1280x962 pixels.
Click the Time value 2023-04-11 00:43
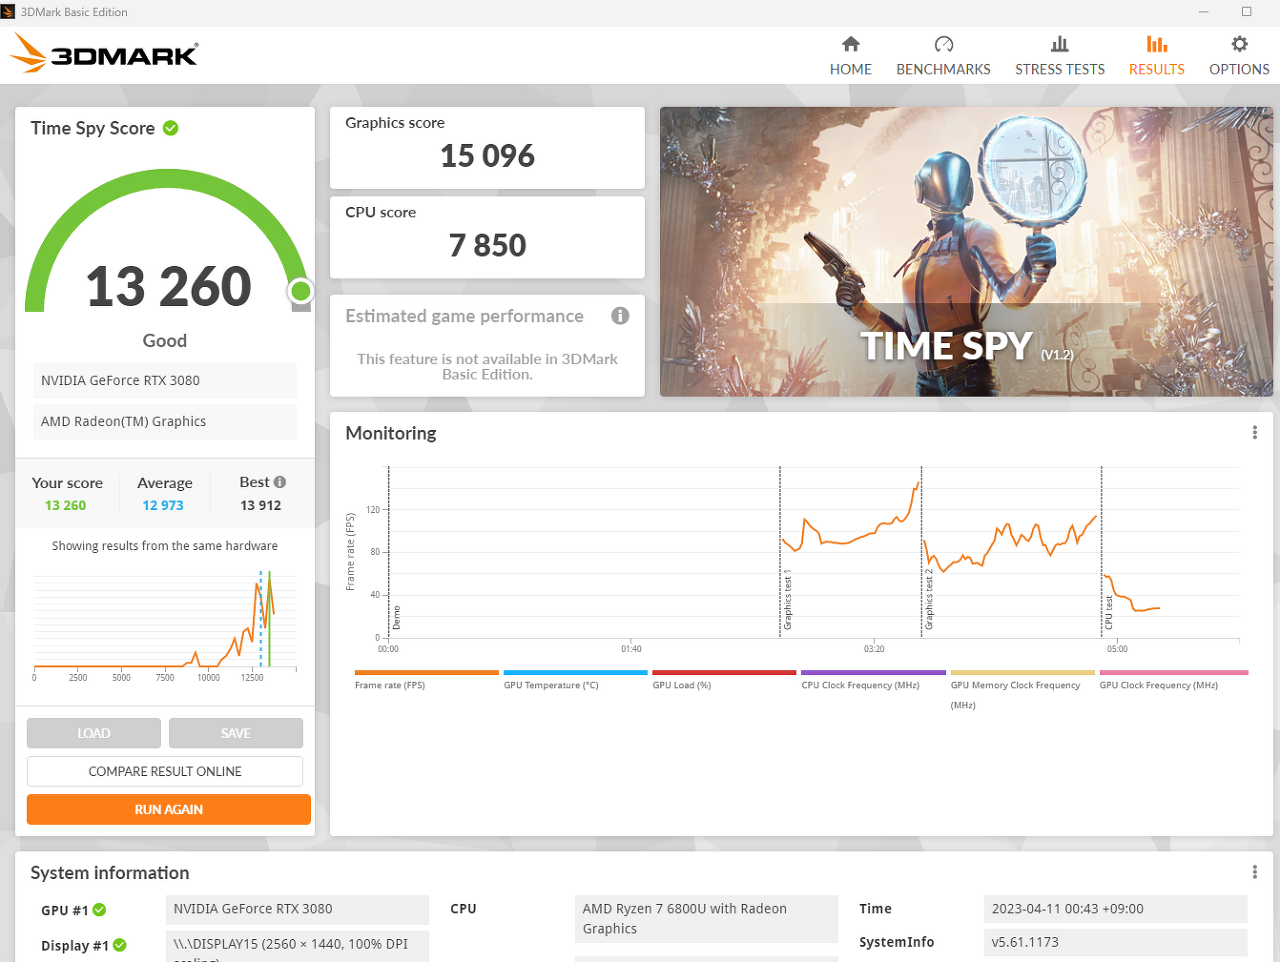1116,909
